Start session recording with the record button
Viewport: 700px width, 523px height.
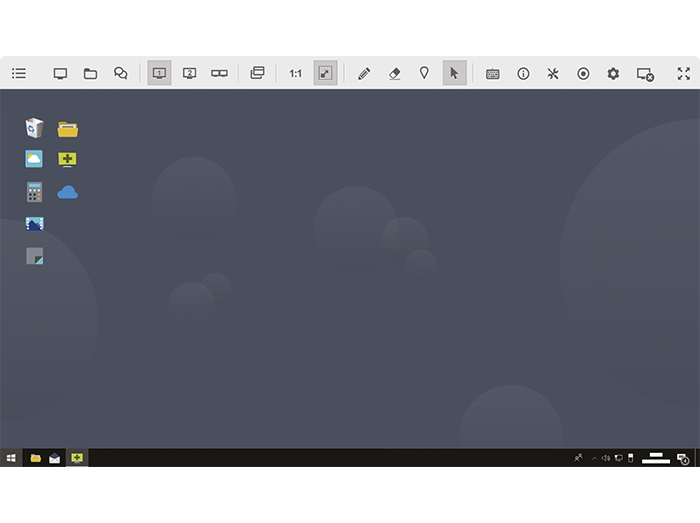point(583,73)
